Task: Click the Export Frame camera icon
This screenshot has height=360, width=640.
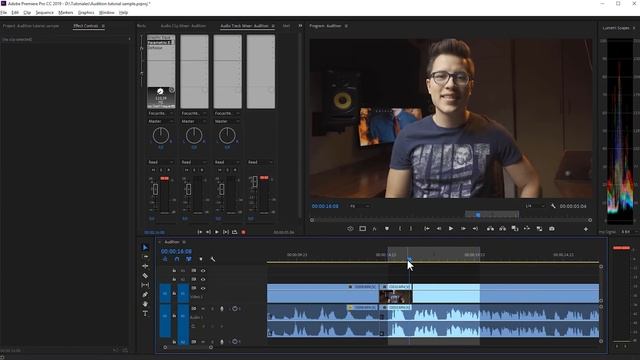Action: click(552, 229)
